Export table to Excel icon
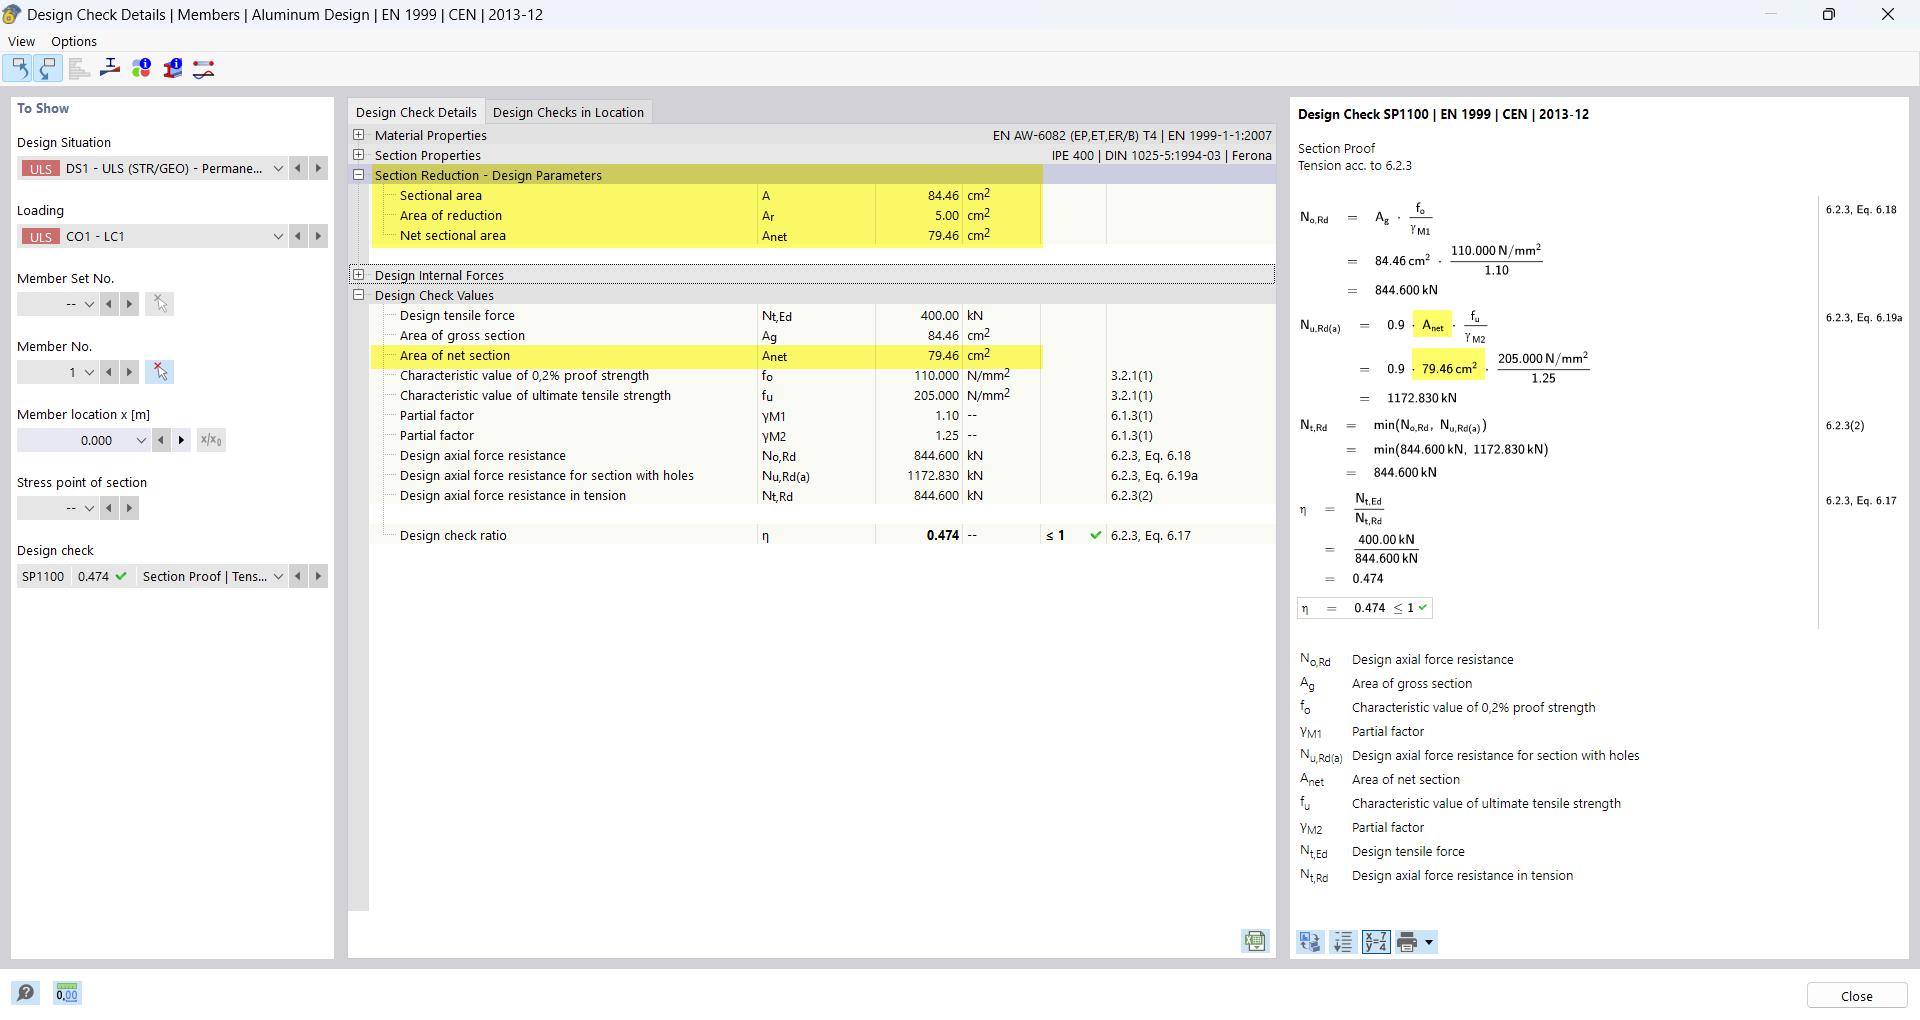The image size is (1920, 1020). coord(1255,941)
